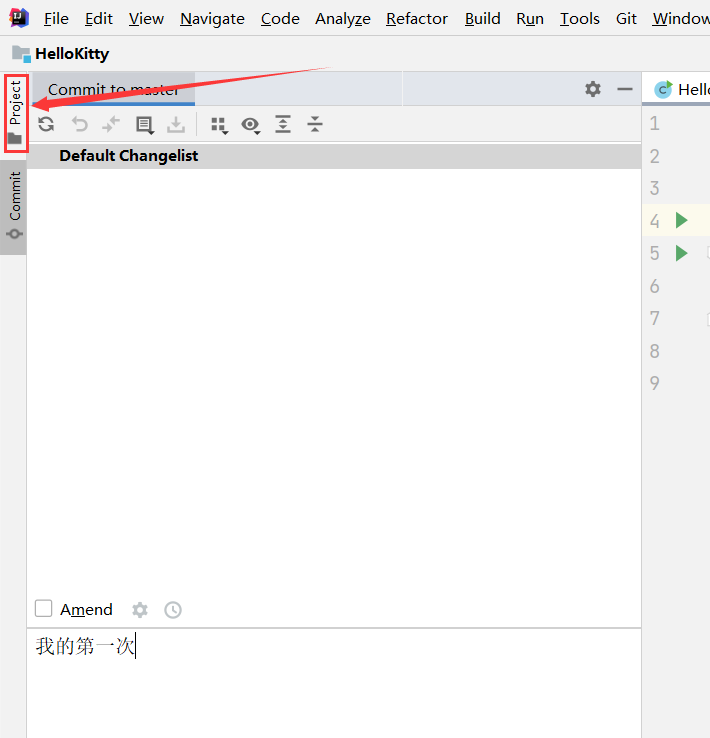Click the Expand All icon
Viewport: 710px width, 738px height.
coord(283,124)
